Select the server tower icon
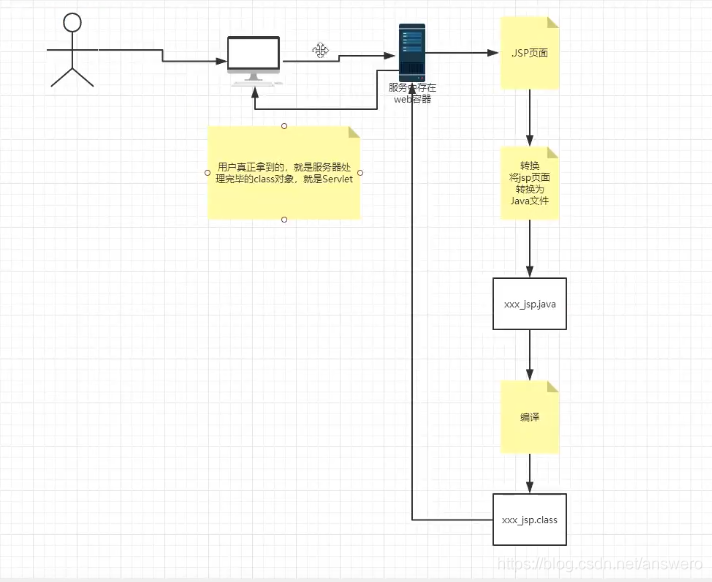This screenshot has width=712, height=582. click(x=412, y=52)
